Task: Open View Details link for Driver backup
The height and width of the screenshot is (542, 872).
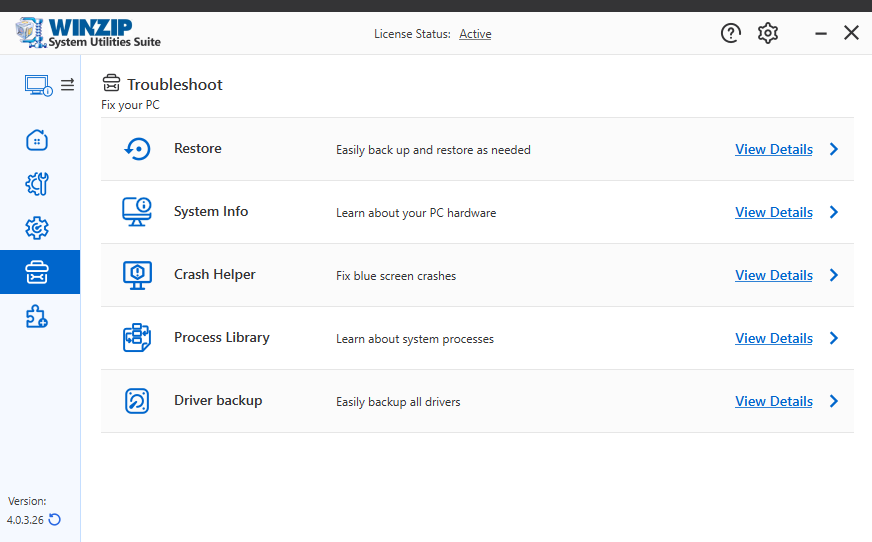Action: 774,401
